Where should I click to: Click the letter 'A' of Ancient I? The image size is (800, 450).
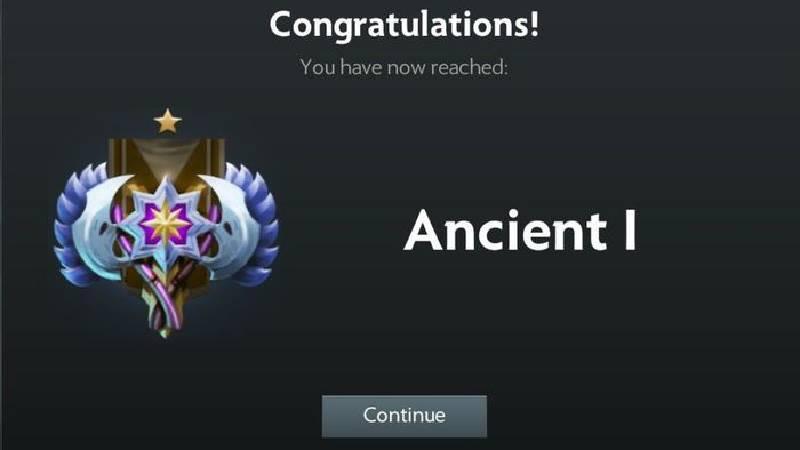[x=428, y=231]
